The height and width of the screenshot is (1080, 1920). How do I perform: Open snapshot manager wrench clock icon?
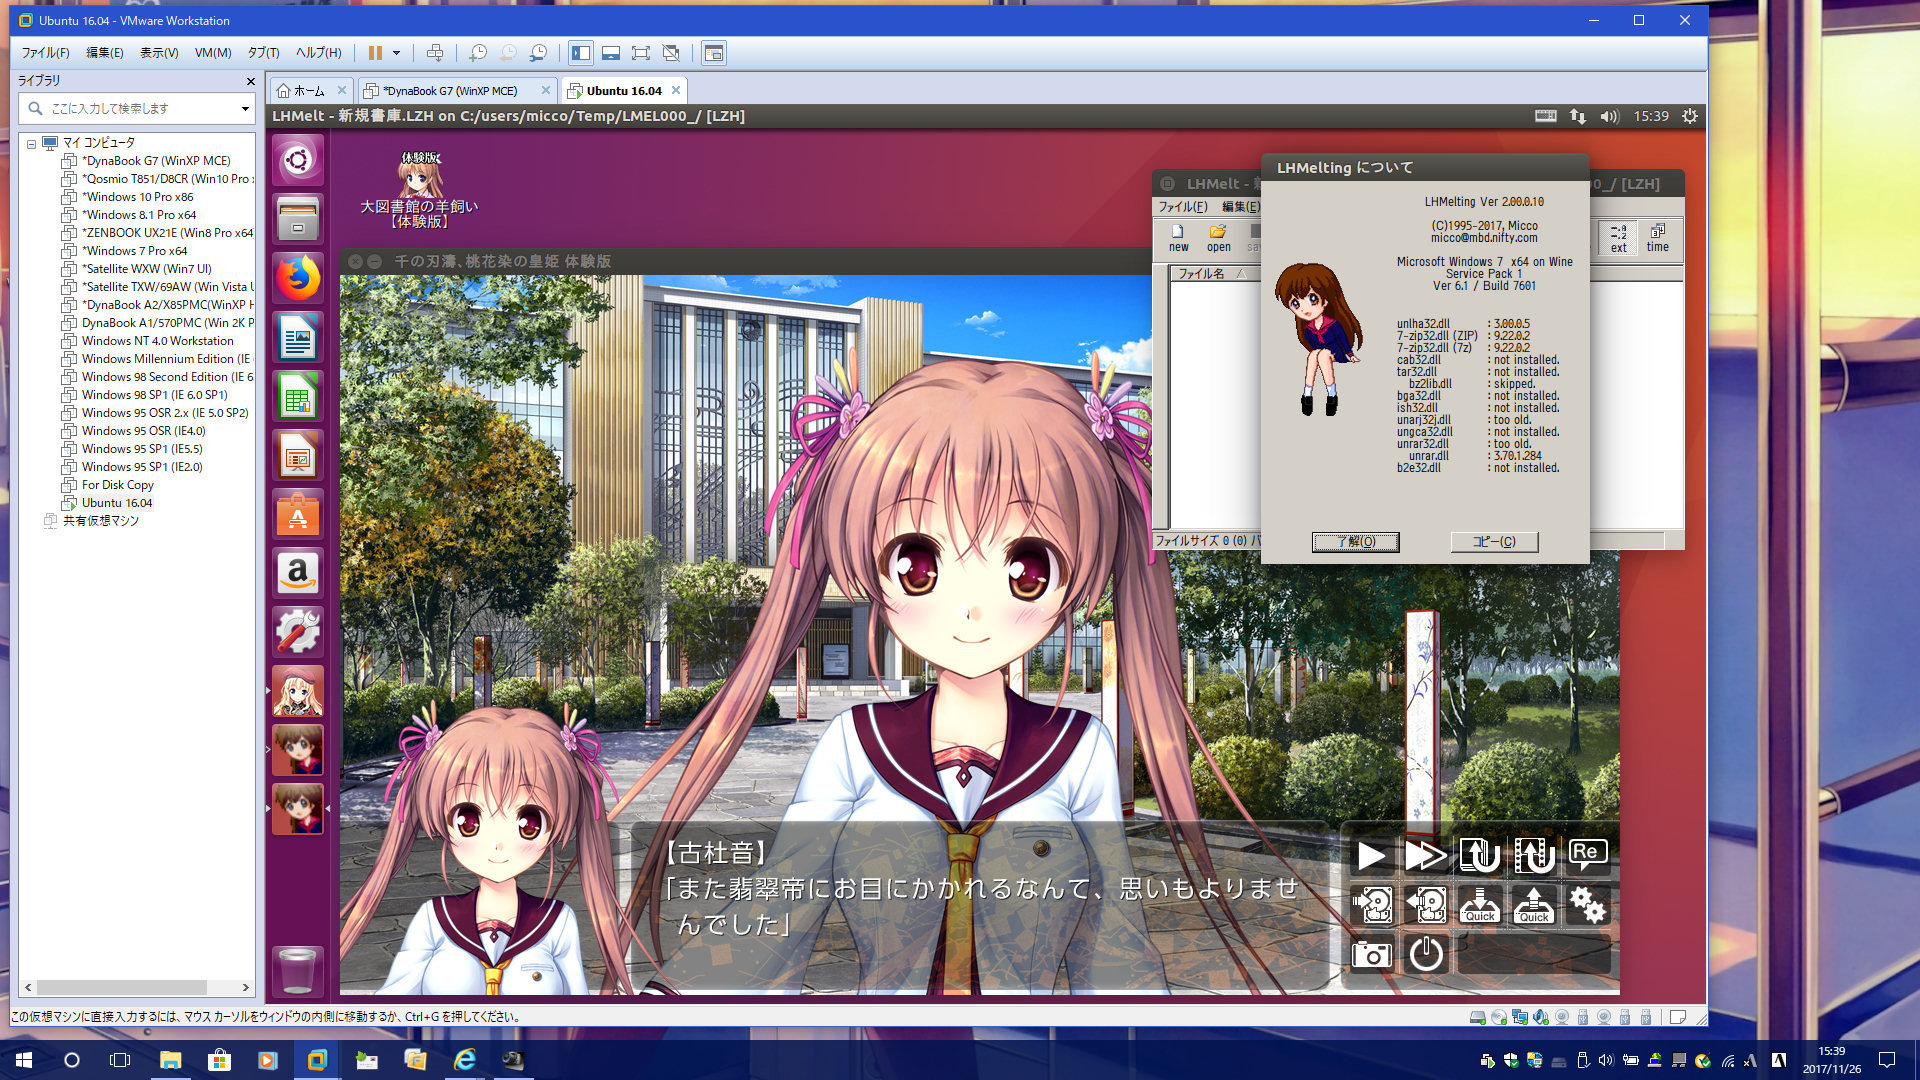pos(538,53)
